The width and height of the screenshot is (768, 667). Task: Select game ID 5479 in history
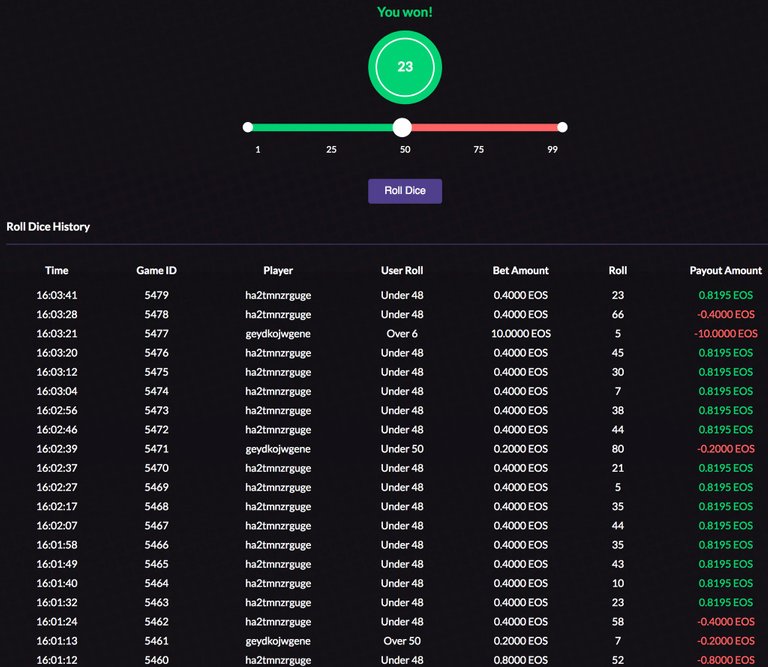pyautogui.click(x=156, y=295)
